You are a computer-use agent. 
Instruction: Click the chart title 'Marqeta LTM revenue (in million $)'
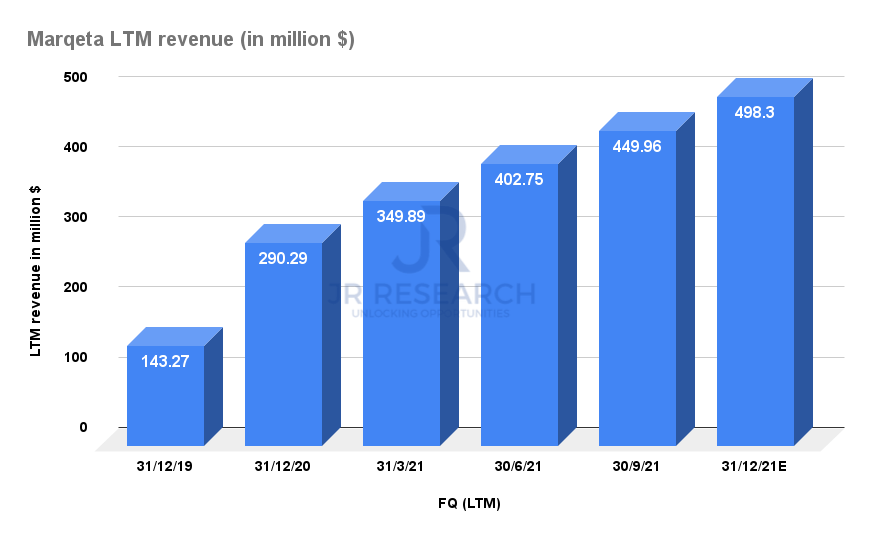click(191, 39)
